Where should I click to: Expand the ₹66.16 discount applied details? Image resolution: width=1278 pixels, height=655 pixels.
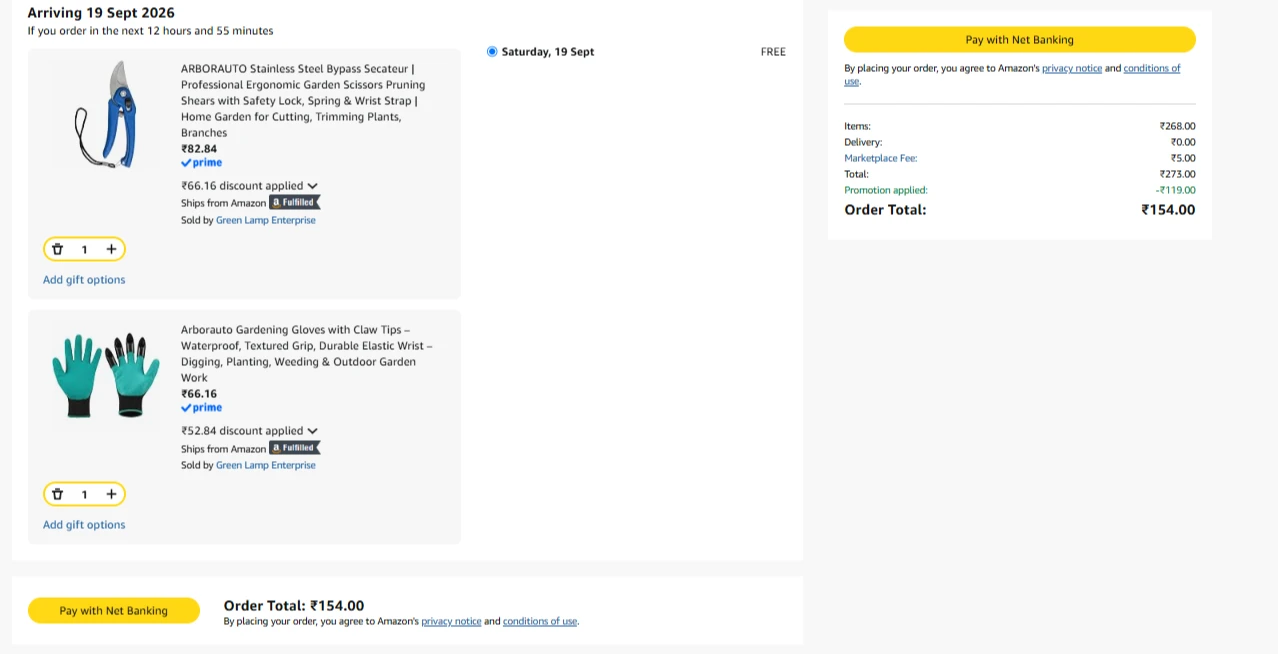[249, 186]
